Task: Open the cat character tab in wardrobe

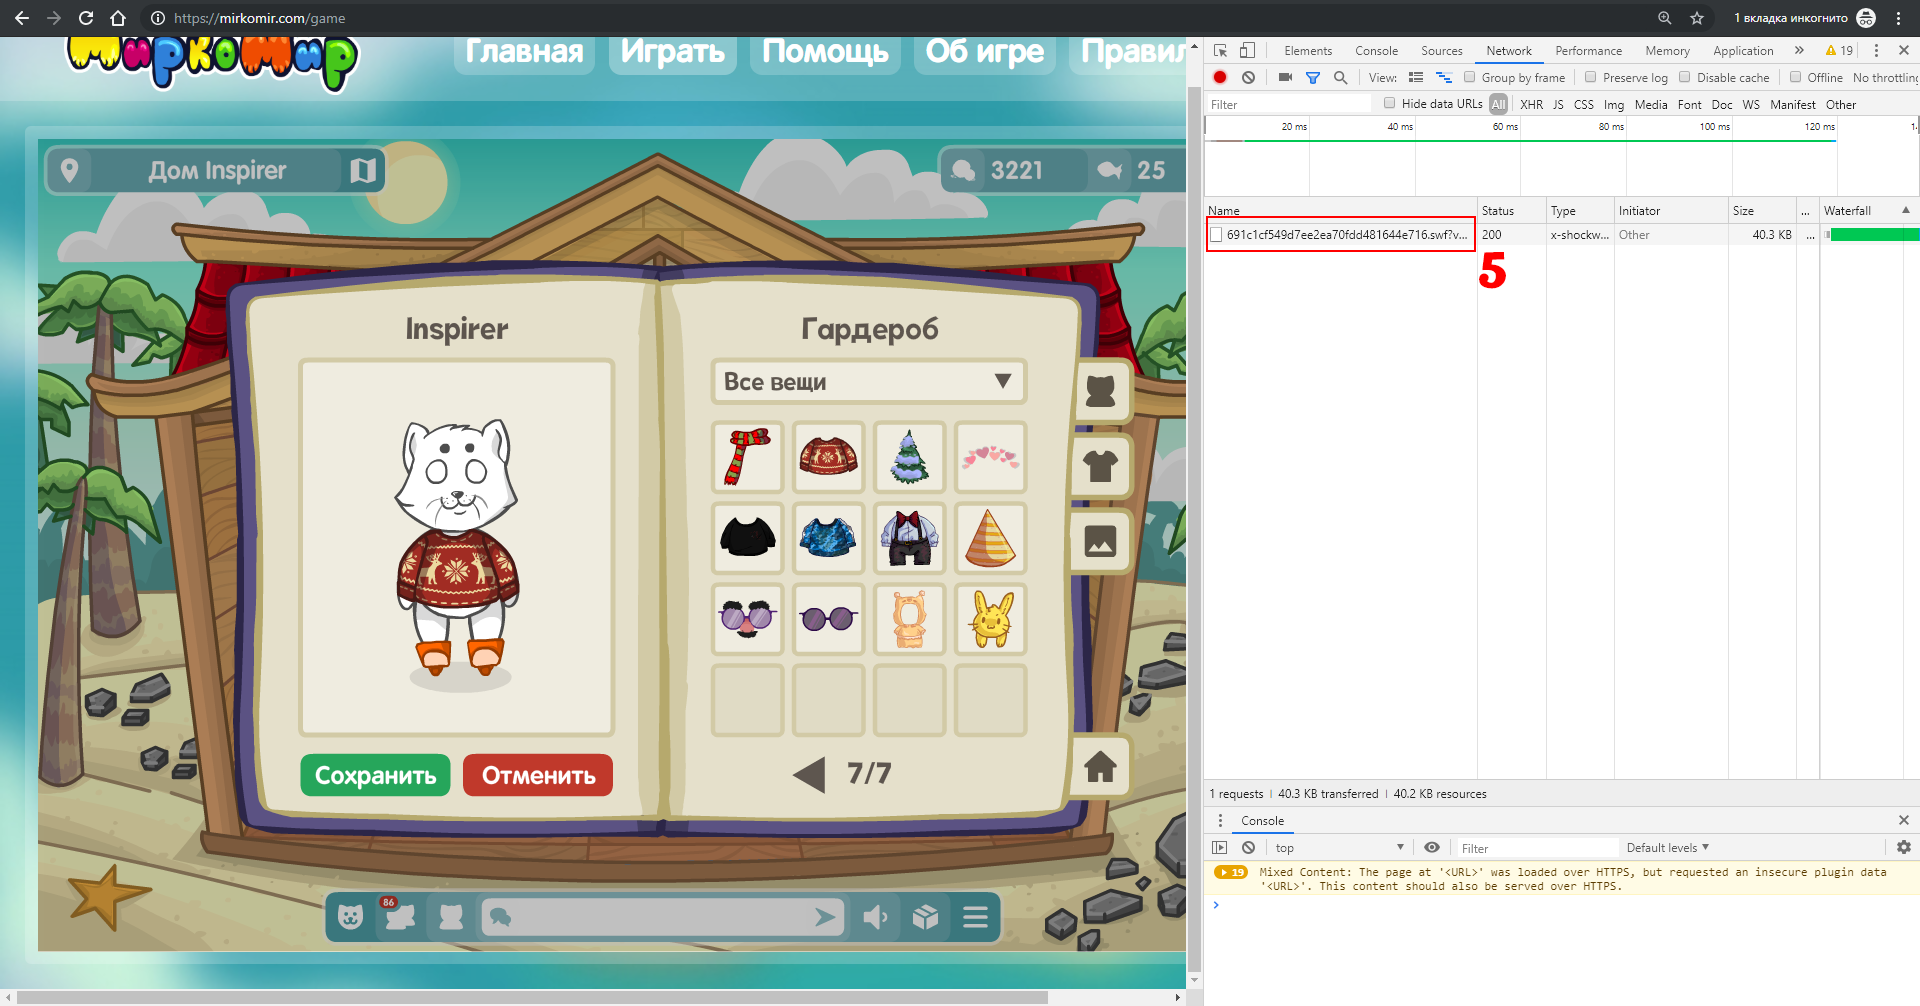Action: pyautogui.click(x=1100, y=391)
